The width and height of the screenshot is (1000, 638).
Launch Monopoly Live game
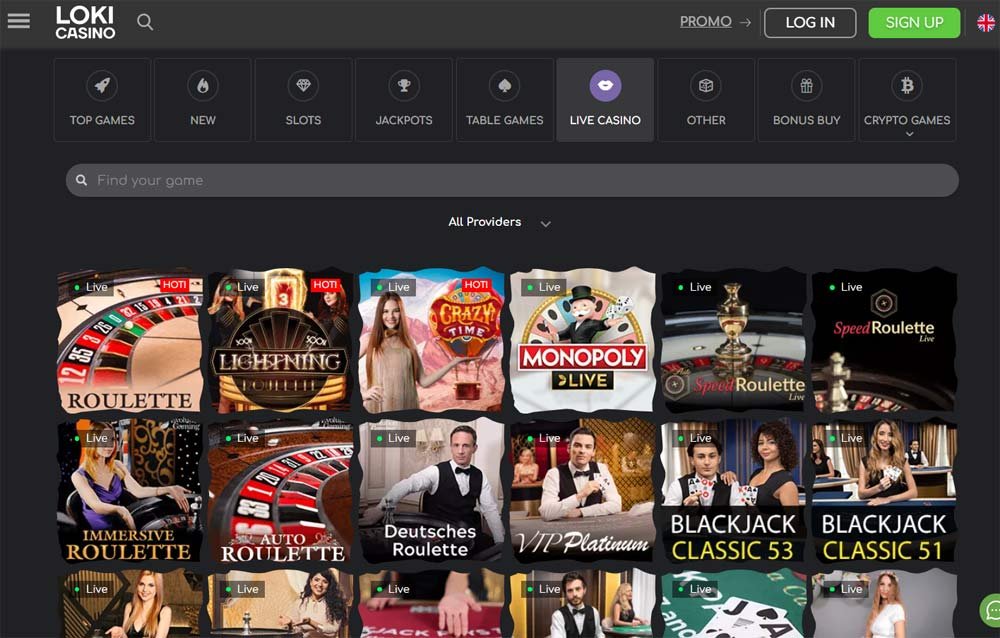tap(583, 341)
